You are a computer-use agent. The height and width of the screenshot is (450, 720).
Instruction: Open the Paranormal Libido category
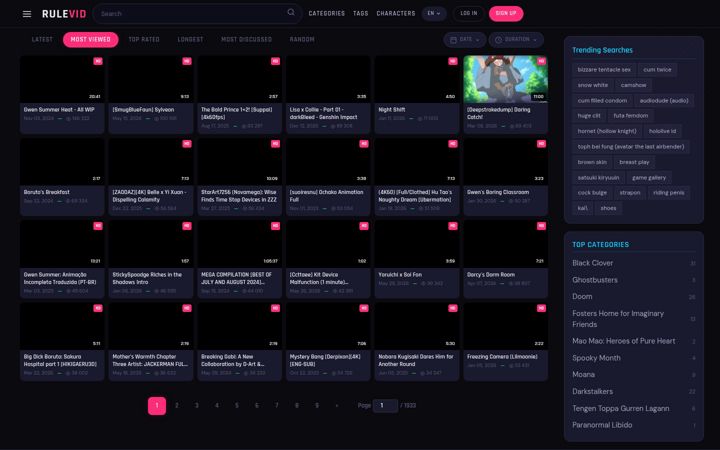[634, 425]
